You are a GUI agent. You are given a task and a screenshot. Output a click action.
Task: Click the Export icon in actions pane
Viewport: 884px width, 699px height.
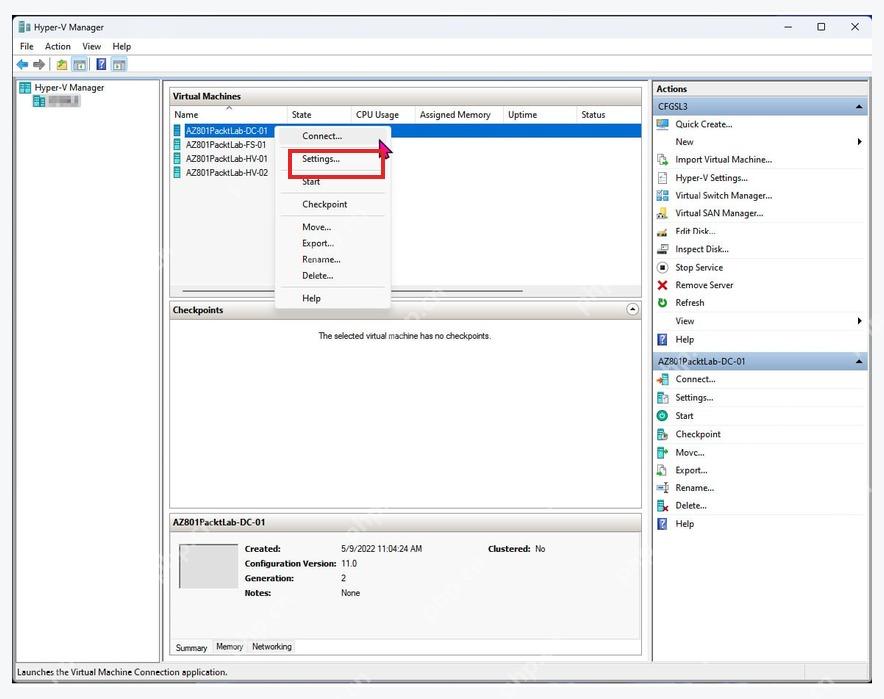coord(662,470)
